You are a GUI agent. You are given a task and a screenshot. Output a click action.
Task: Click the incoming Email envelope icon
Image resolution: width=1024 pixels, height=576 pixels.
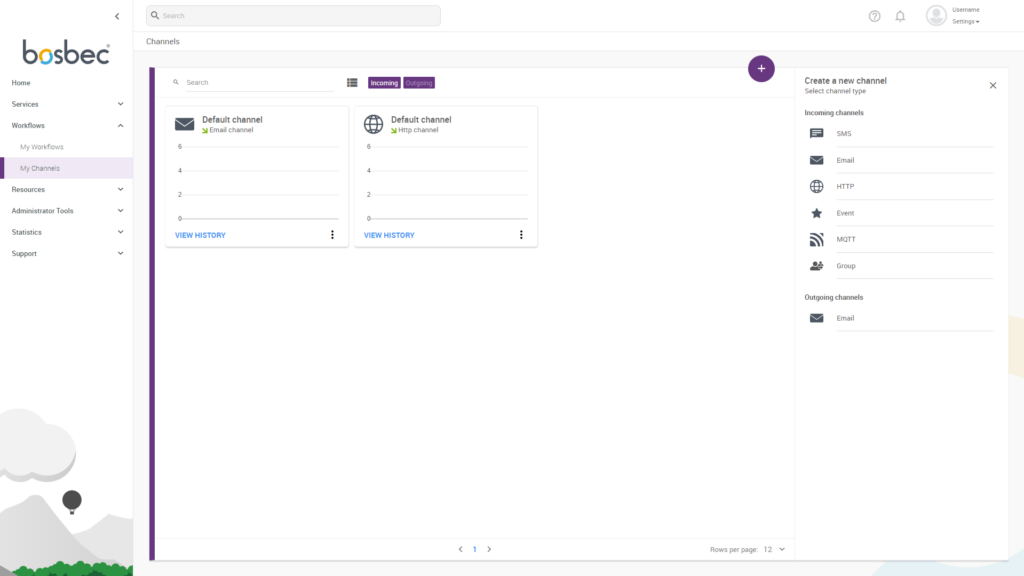[x=816, y=160]
